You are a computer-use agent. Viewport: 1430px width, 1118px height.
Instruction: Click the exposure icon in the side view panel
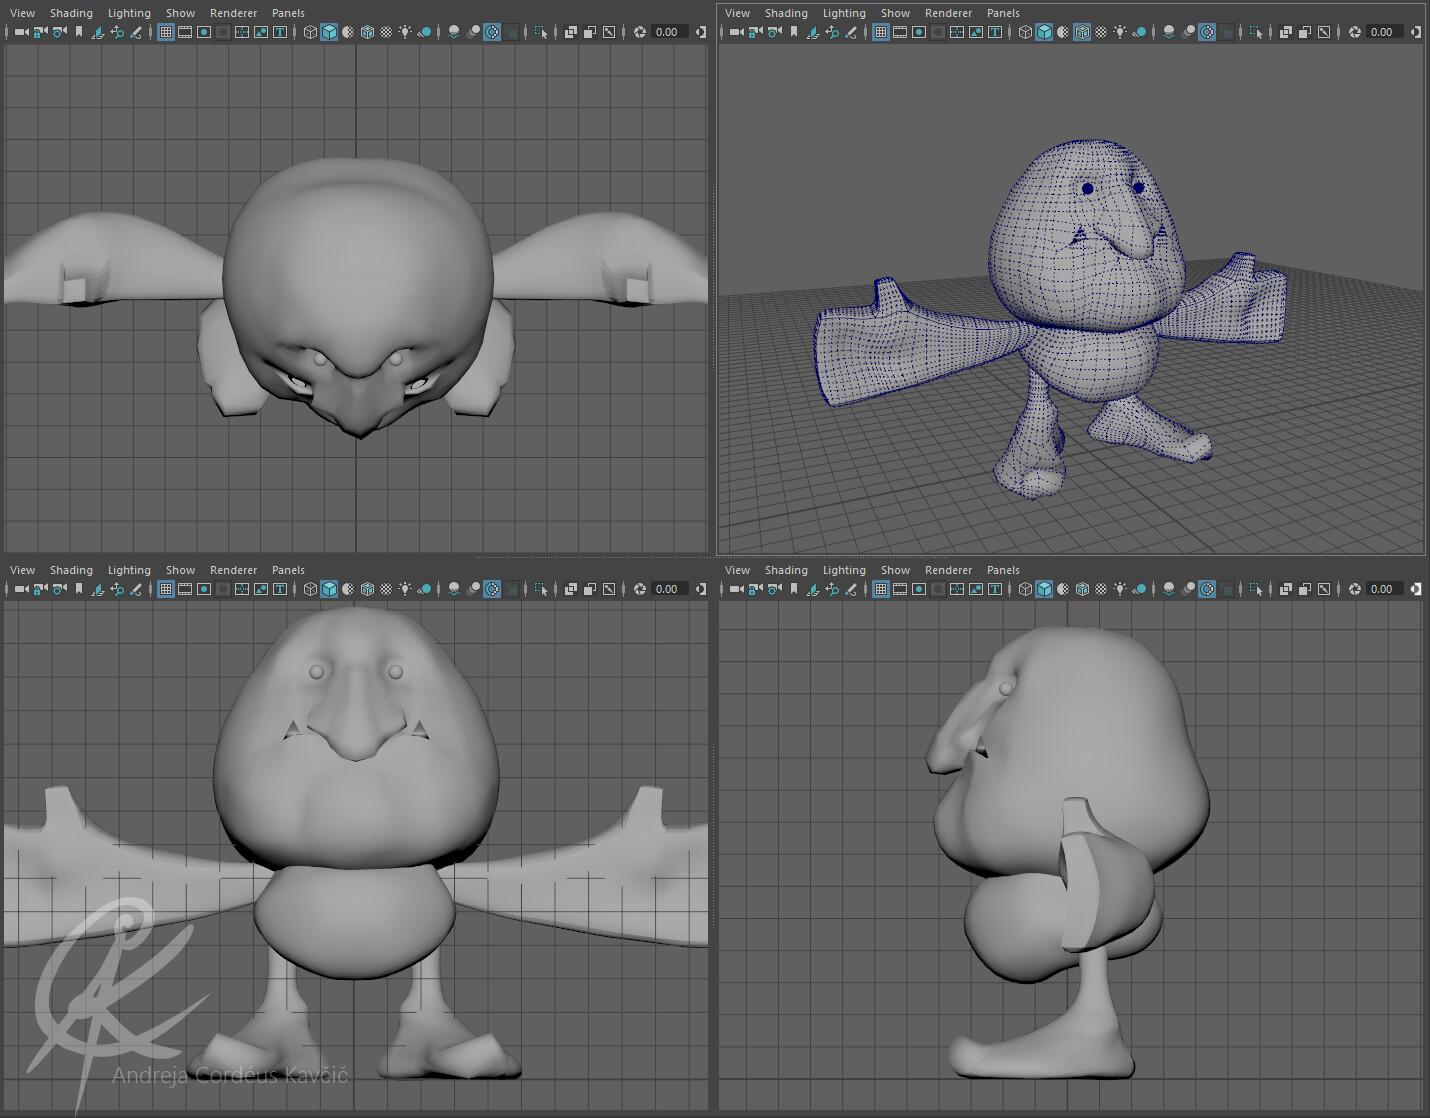[x=1355, y=589]
